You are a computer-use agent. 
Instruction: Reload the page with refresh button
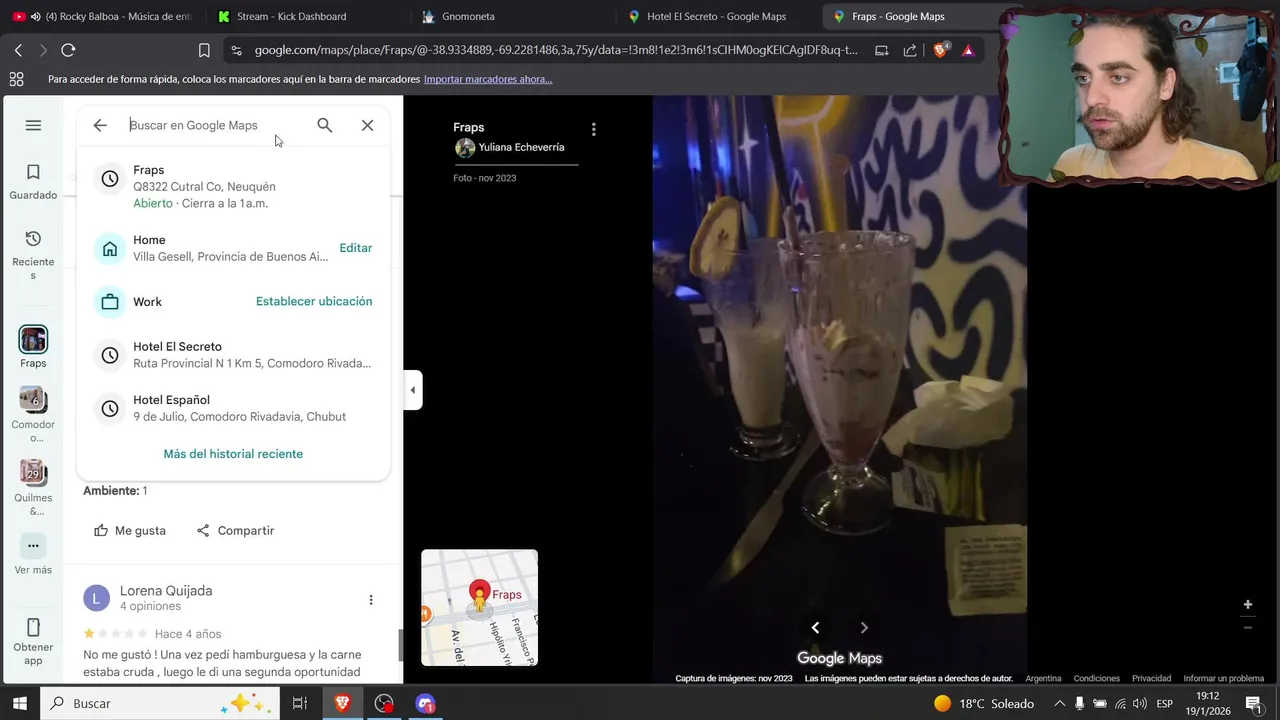point(68,50)
